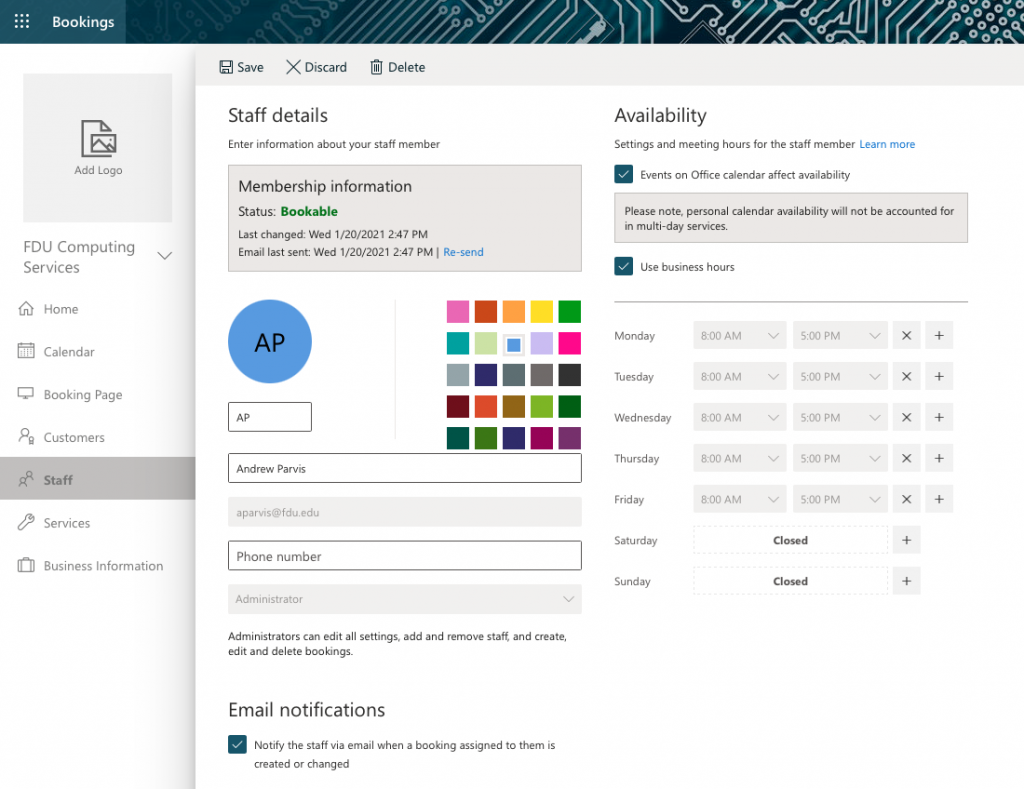1024x789 pixels.
Task: Open the app launcher grid icon
Action: point(22,22)
